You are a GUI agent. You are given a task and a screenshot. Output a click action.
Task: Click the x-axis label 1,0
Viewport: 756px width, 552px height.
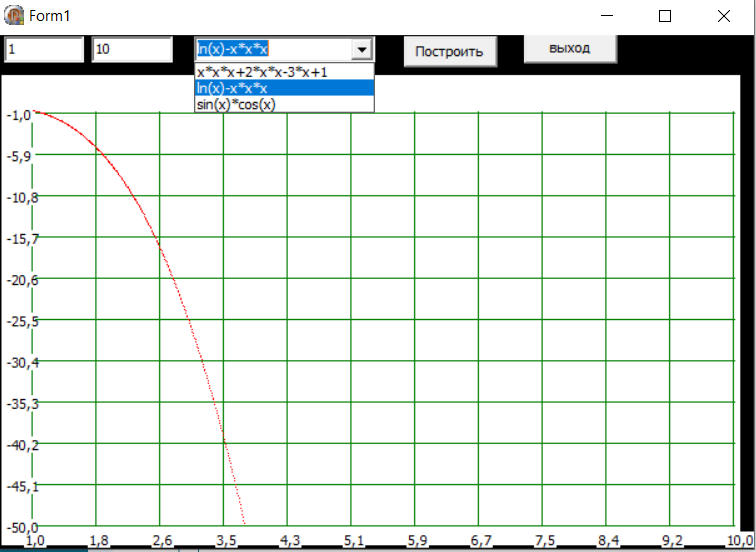pos(35,540)
